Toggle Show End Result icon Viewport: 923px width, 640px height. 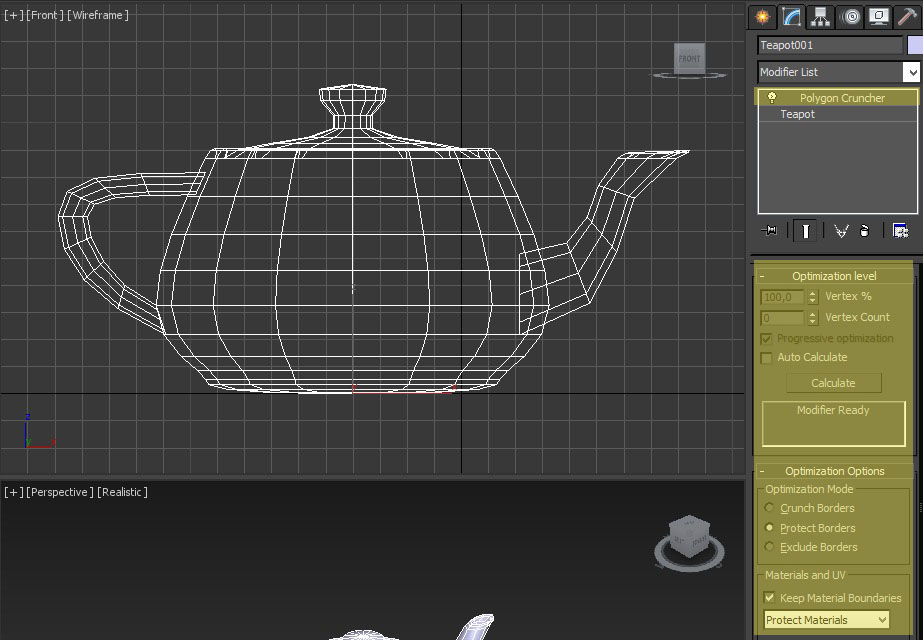[805, 231]
